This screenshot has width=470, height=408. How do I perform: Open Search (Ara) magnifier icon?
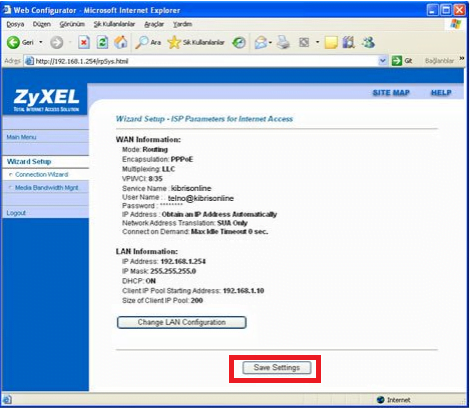[x=142, y=42]
